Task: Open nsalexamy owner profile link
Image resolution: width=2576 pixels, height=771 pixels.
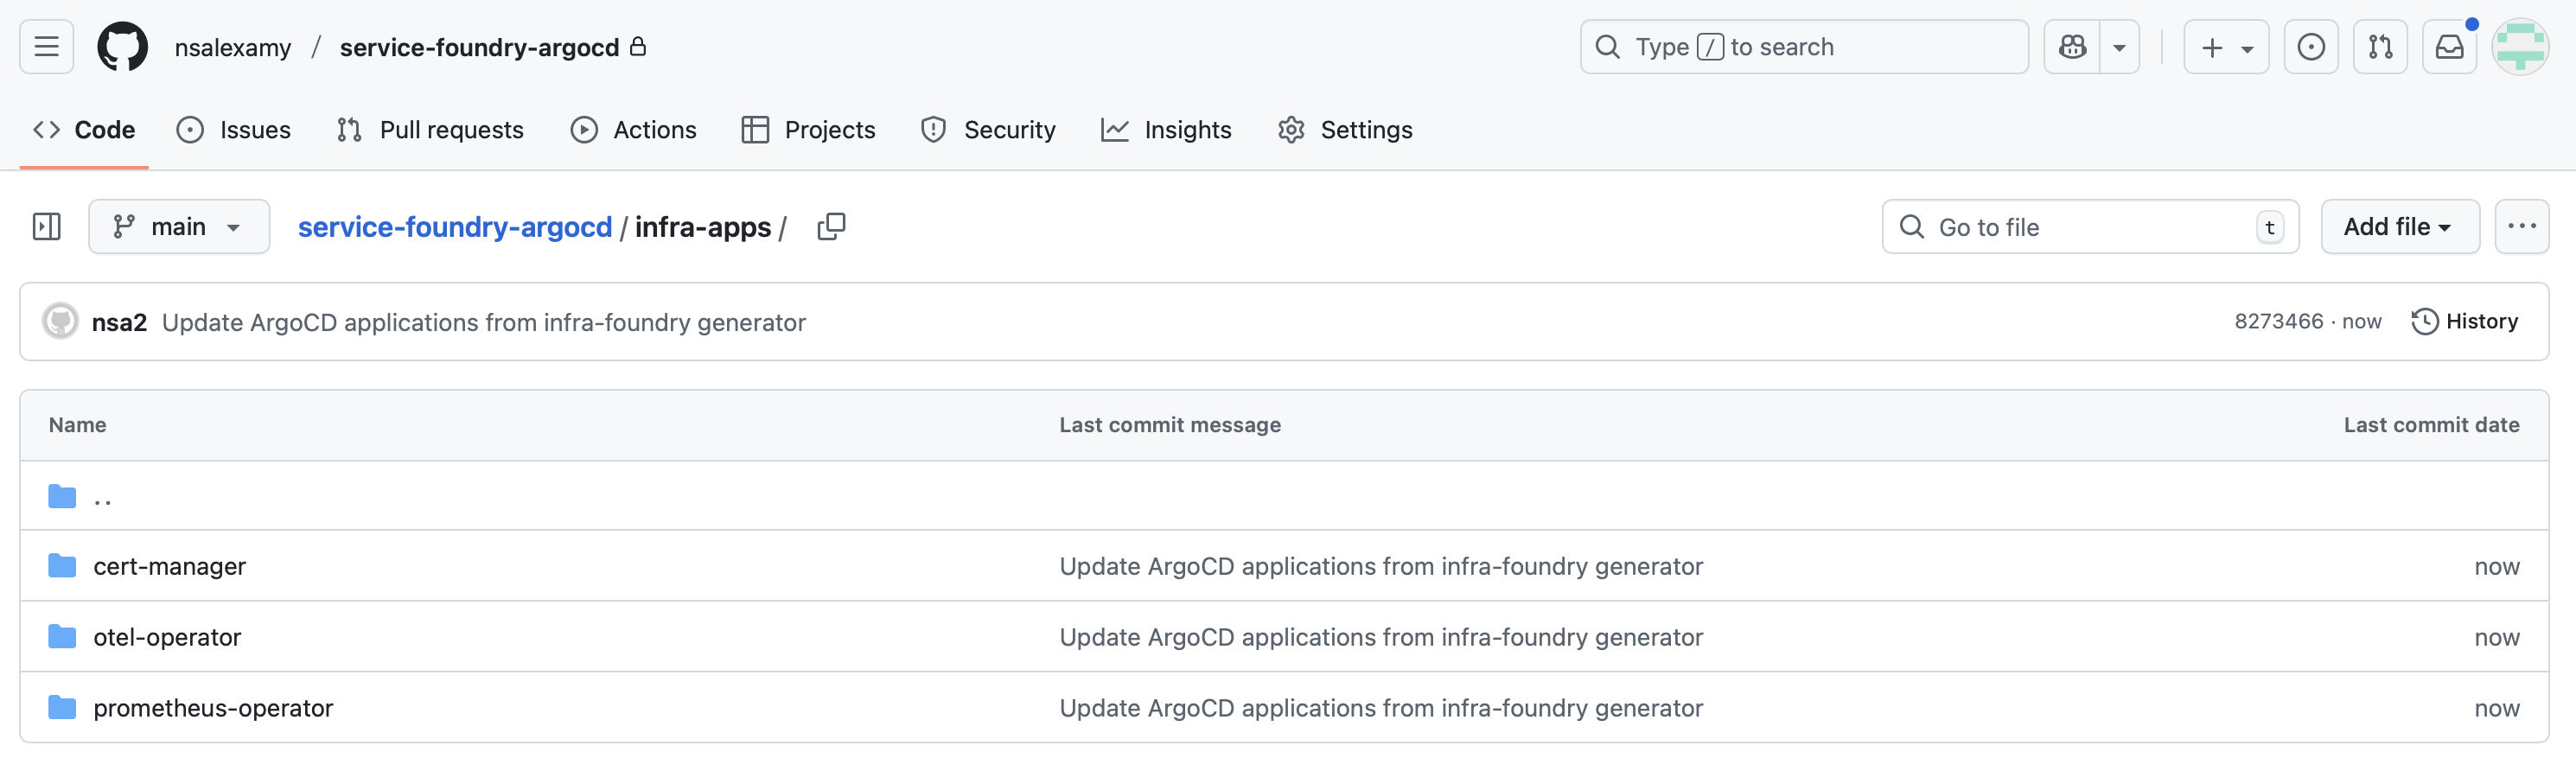Action: (233, 47)
